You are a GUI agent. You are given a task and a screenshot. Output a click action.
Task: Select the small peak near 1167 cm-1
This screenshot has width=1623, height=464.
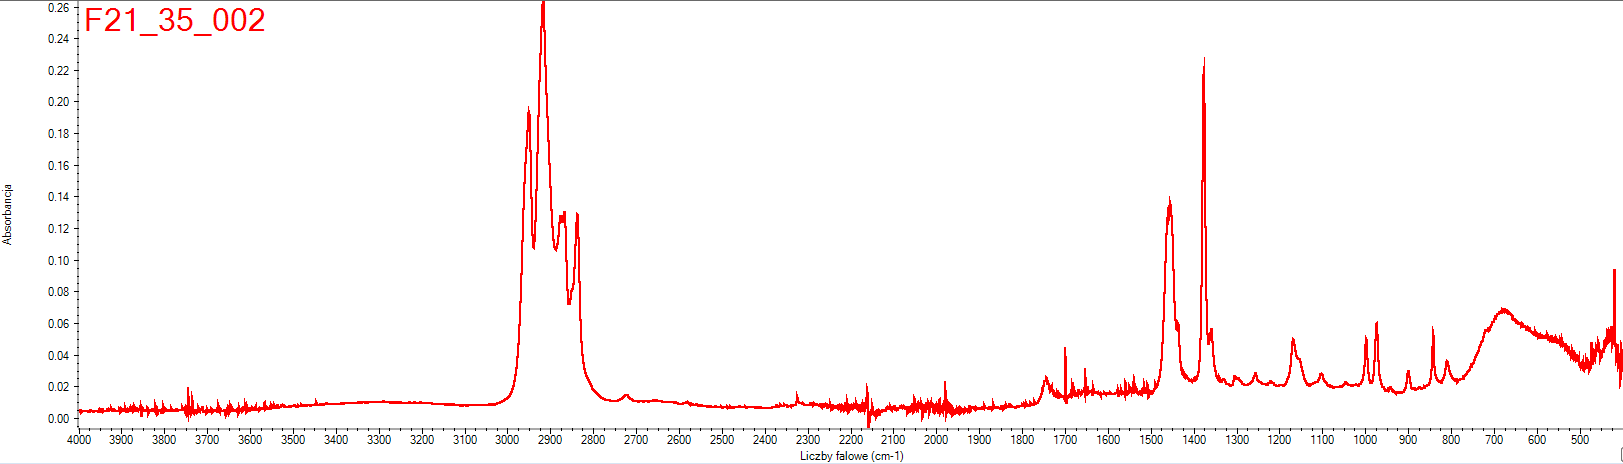coord(1293,340)
